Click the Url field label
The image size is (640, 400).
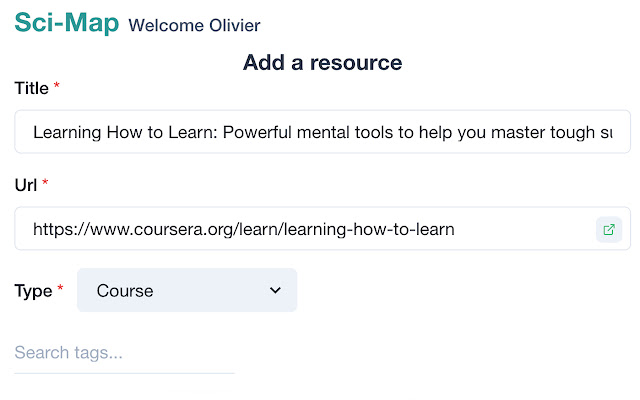pos(26,185)
